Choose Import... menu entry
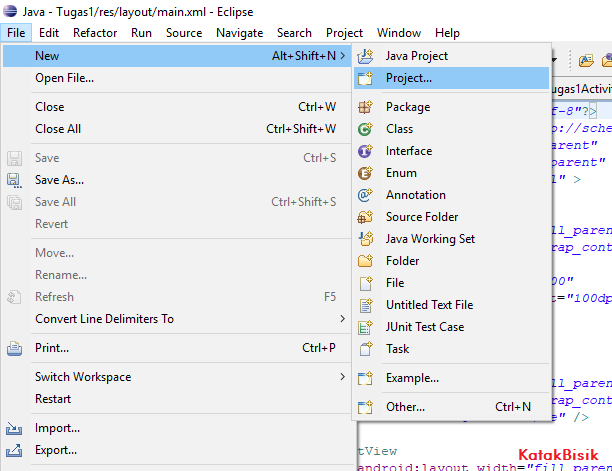The width and height of the screenshot is (612, 471). [177, 428]
